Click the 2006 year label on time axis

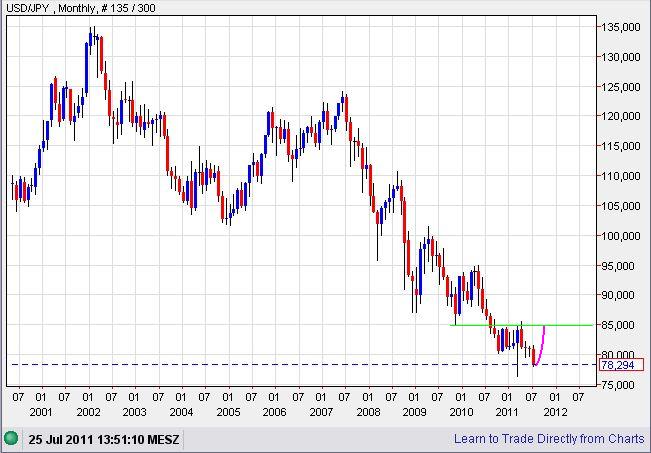point(274,412)
